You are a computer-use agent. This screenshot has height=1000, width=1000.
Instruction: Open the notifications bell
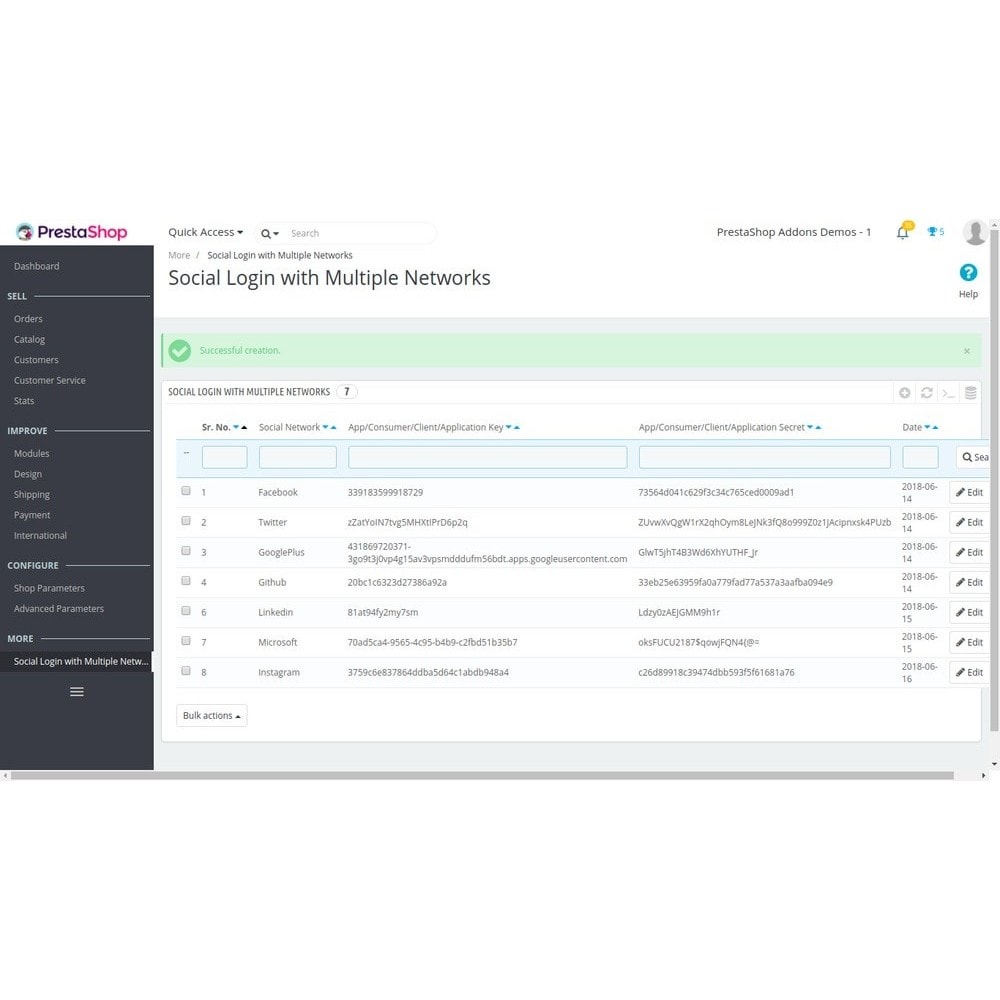click(903, 231)
